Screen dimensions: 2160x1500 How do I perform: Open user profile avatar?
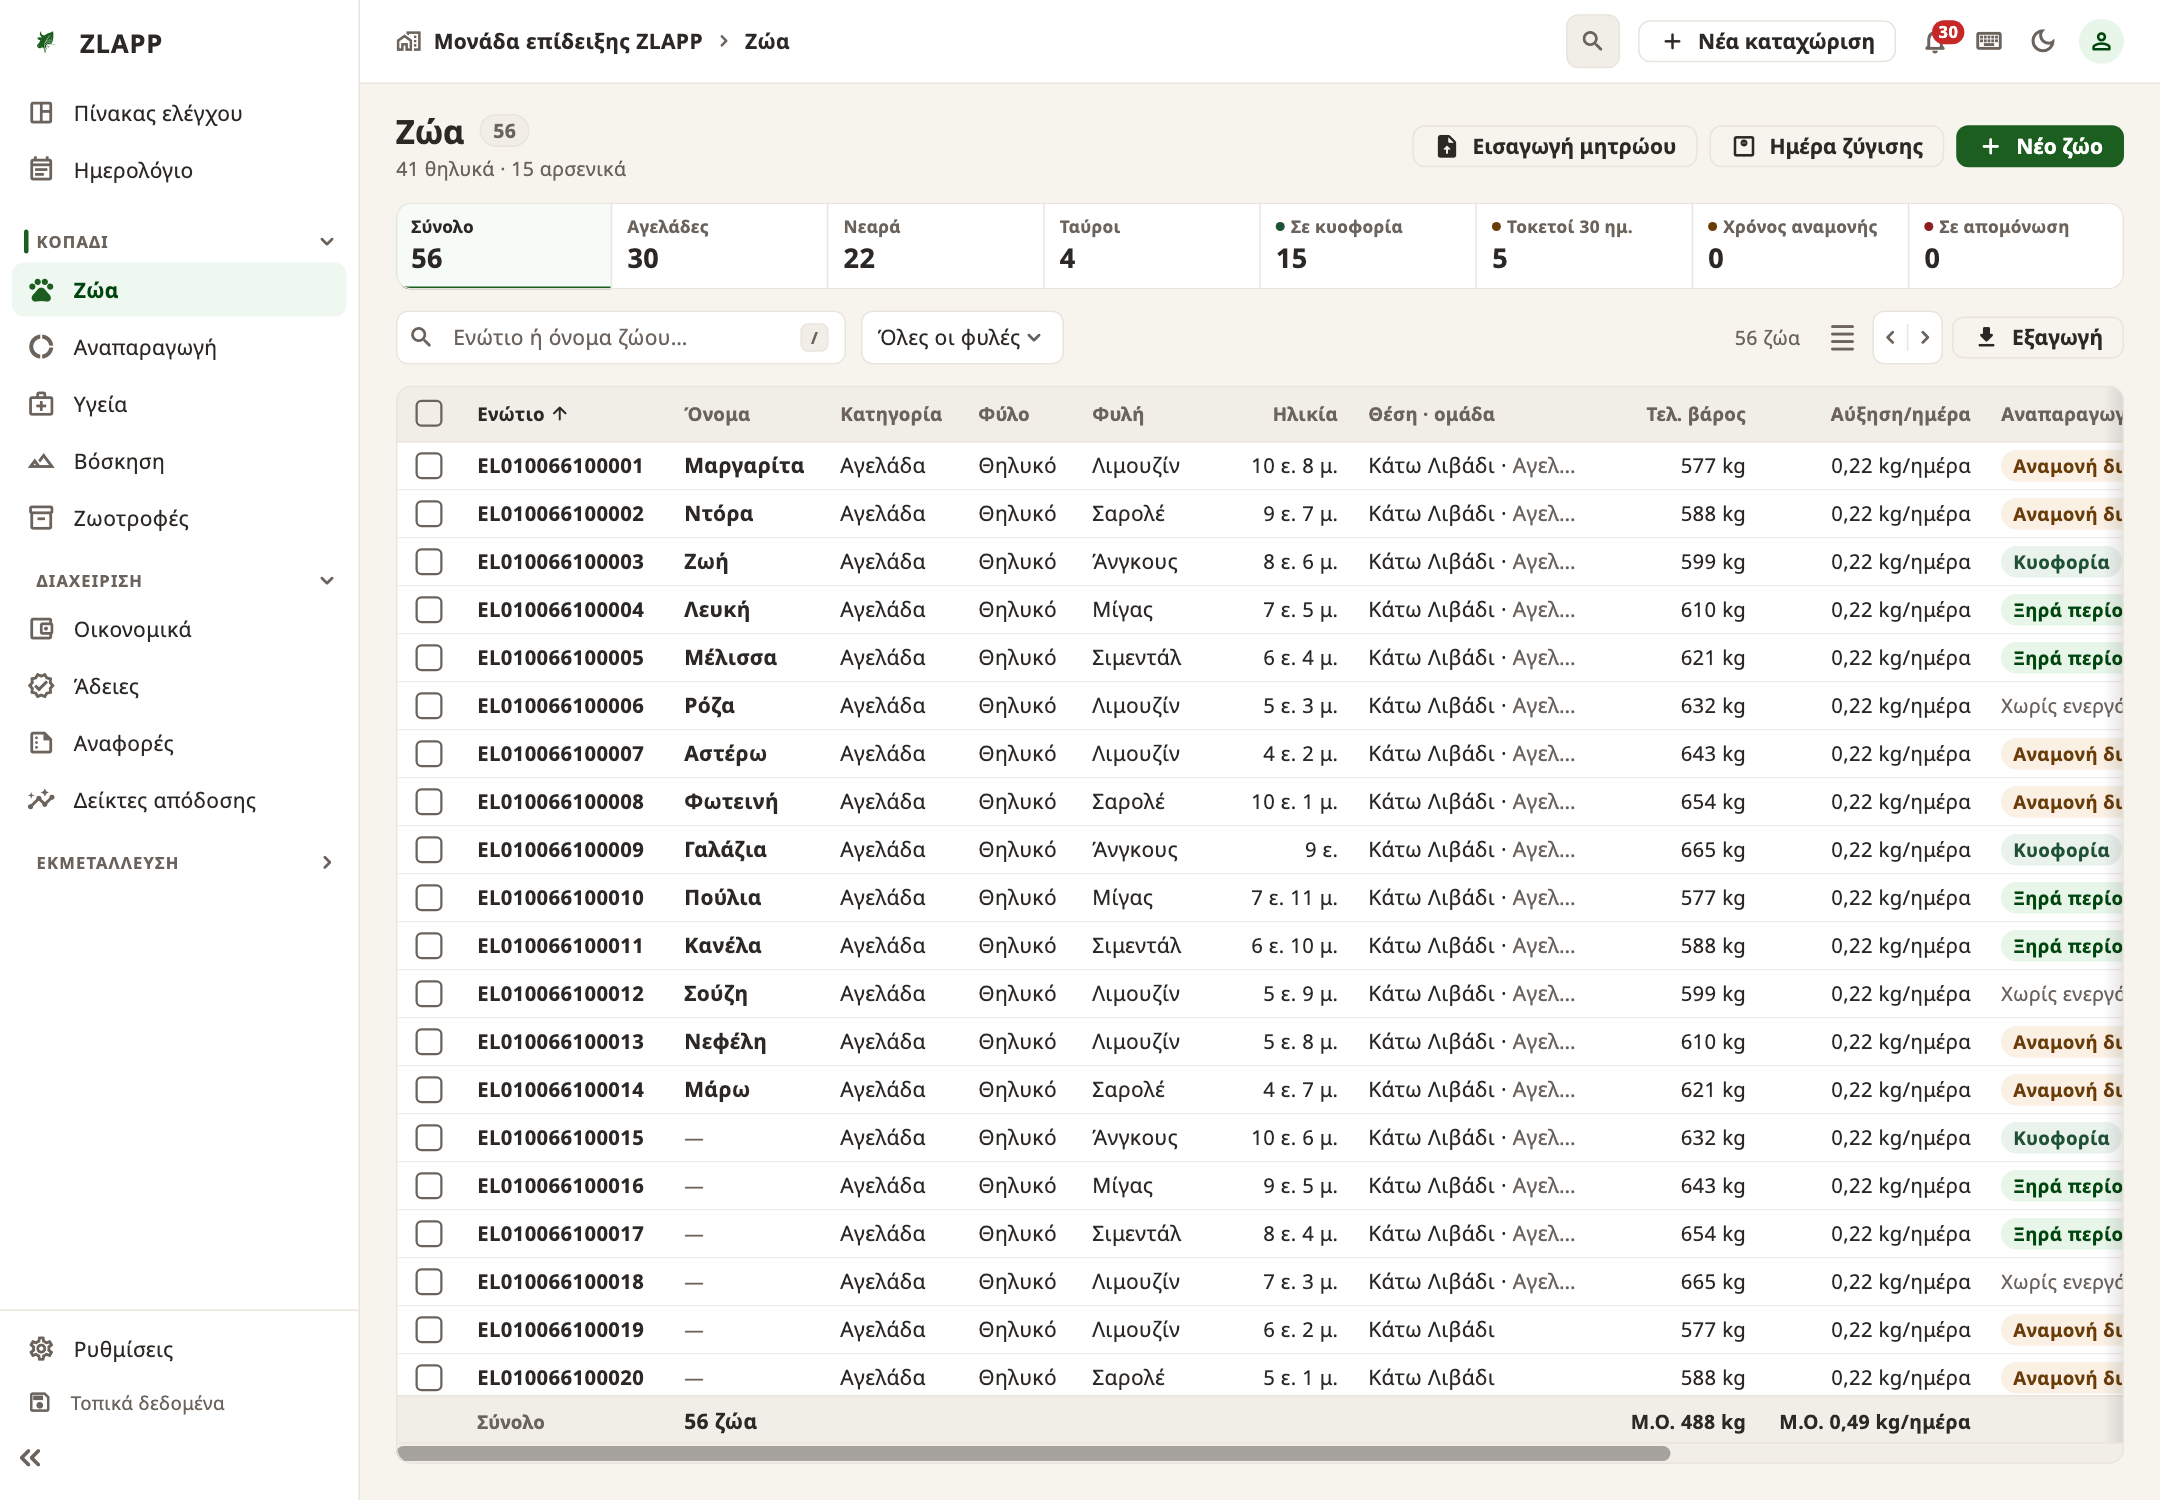(x=2101, y=41)
